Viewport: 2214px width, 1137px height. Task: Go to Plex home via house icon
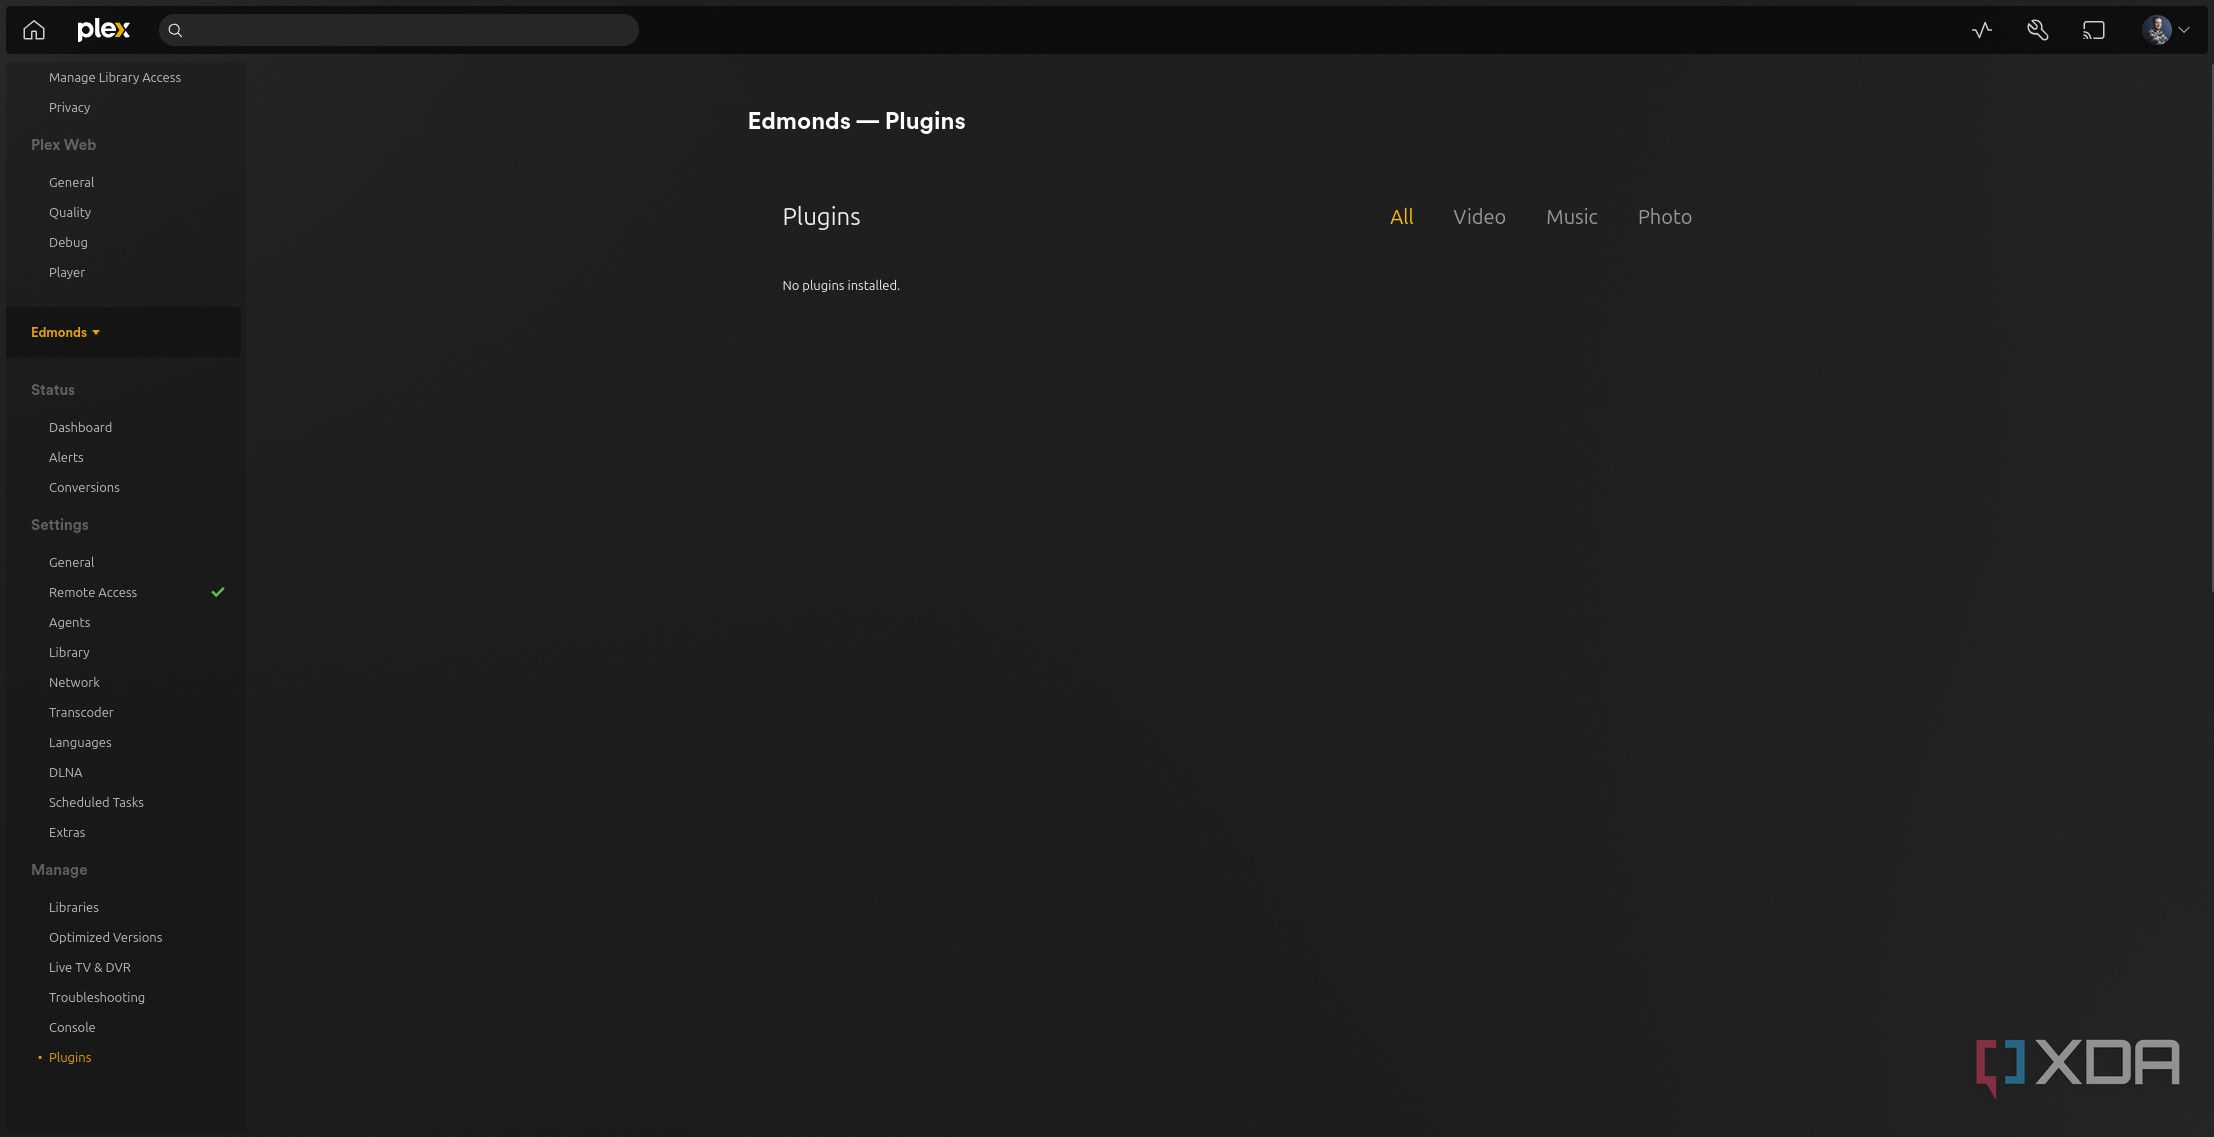tap(34, 30)
